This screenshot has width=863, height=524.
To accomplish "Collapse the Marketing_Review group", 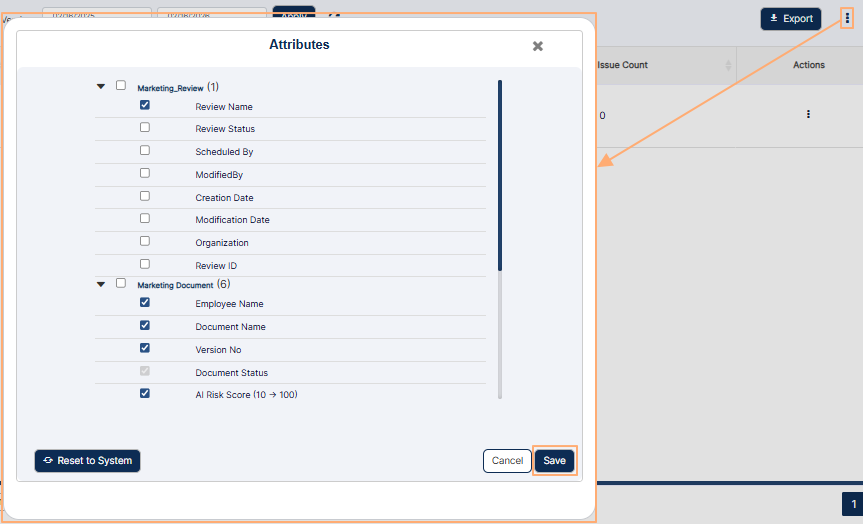I will (101, 86).
